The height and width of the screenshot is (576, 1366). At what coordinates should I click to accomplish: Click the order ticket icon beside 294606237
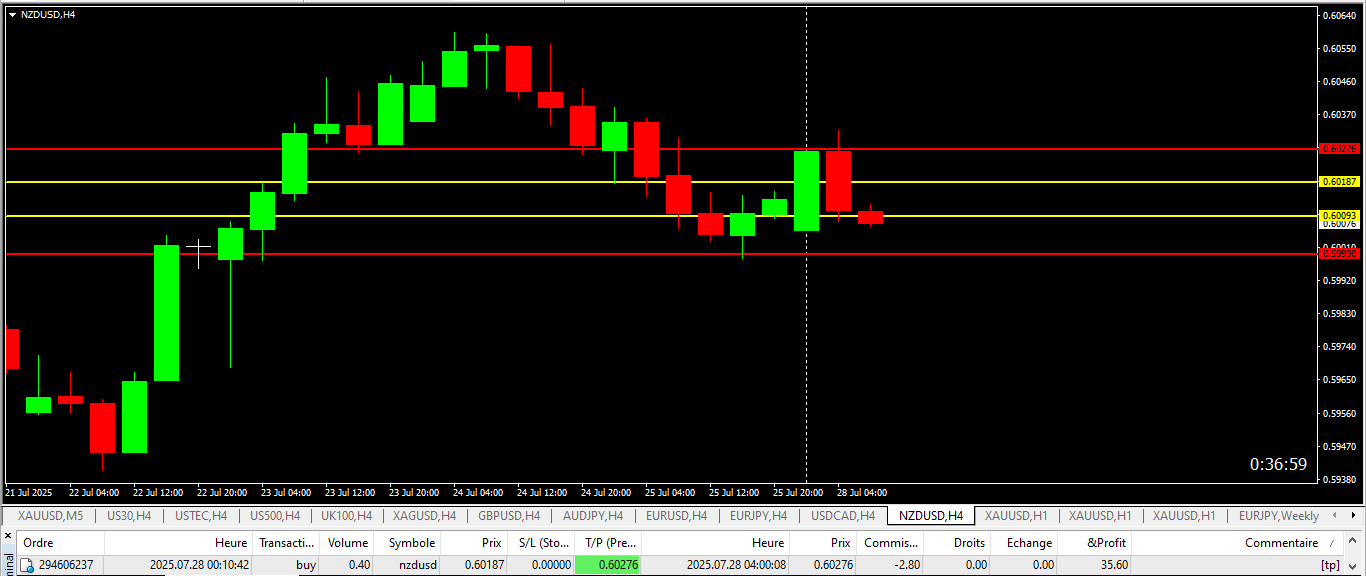coord(28,565)
